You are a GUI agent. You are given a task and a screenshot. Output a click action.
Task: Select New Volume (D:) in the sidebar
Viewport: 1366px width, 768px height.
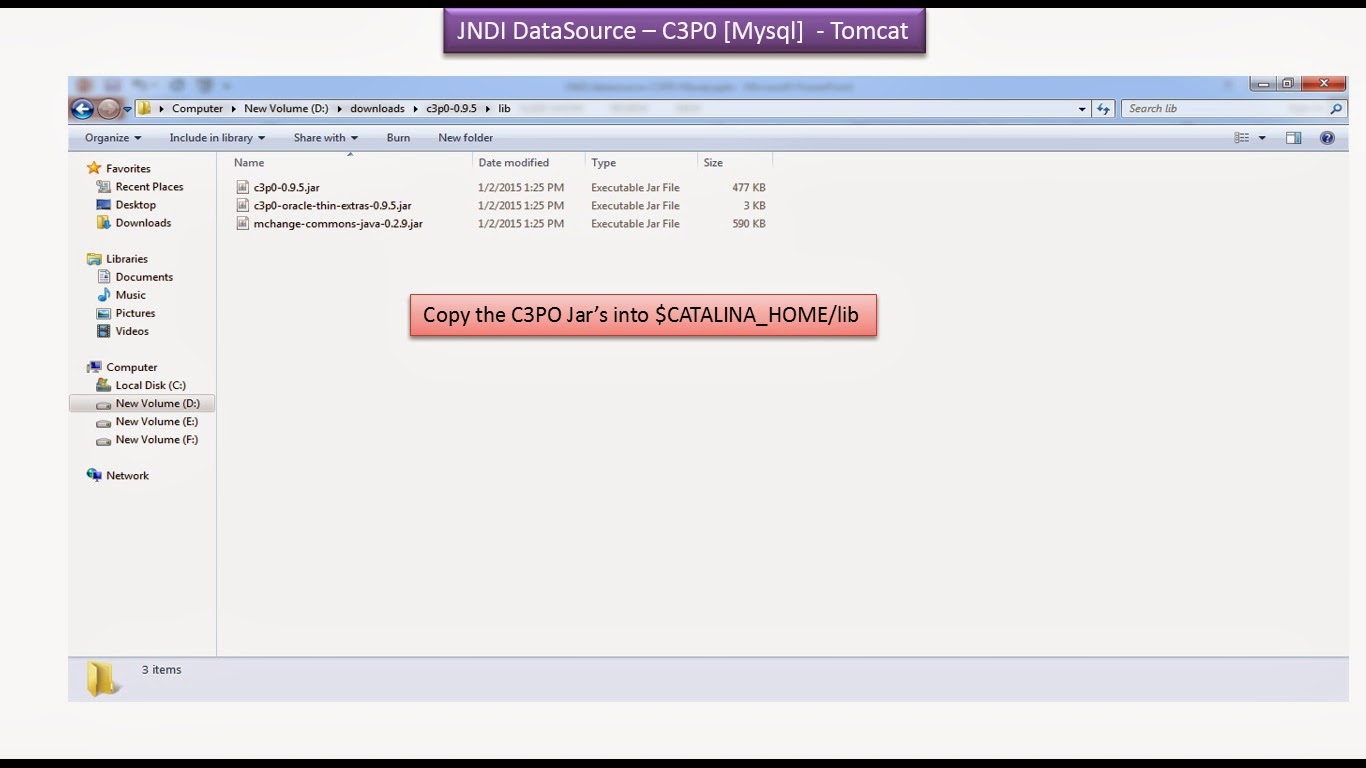157,403
